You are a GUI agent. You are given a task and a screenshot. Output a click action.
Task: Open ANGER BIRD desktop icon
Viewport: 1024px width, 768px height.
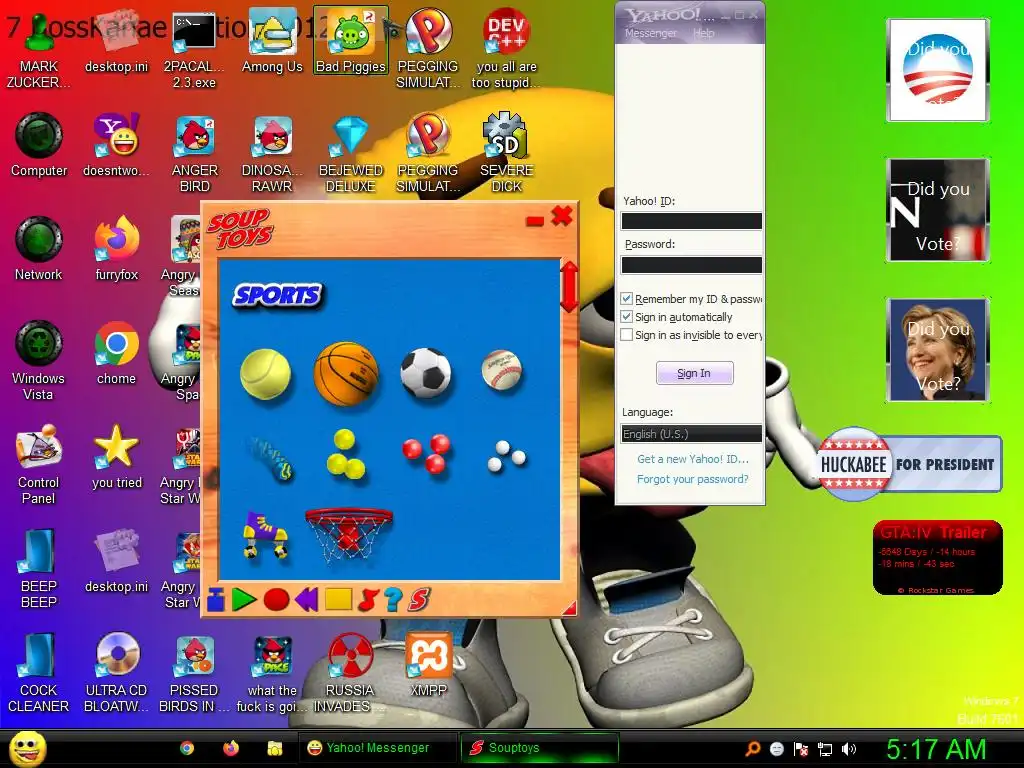tap(195, 153)
